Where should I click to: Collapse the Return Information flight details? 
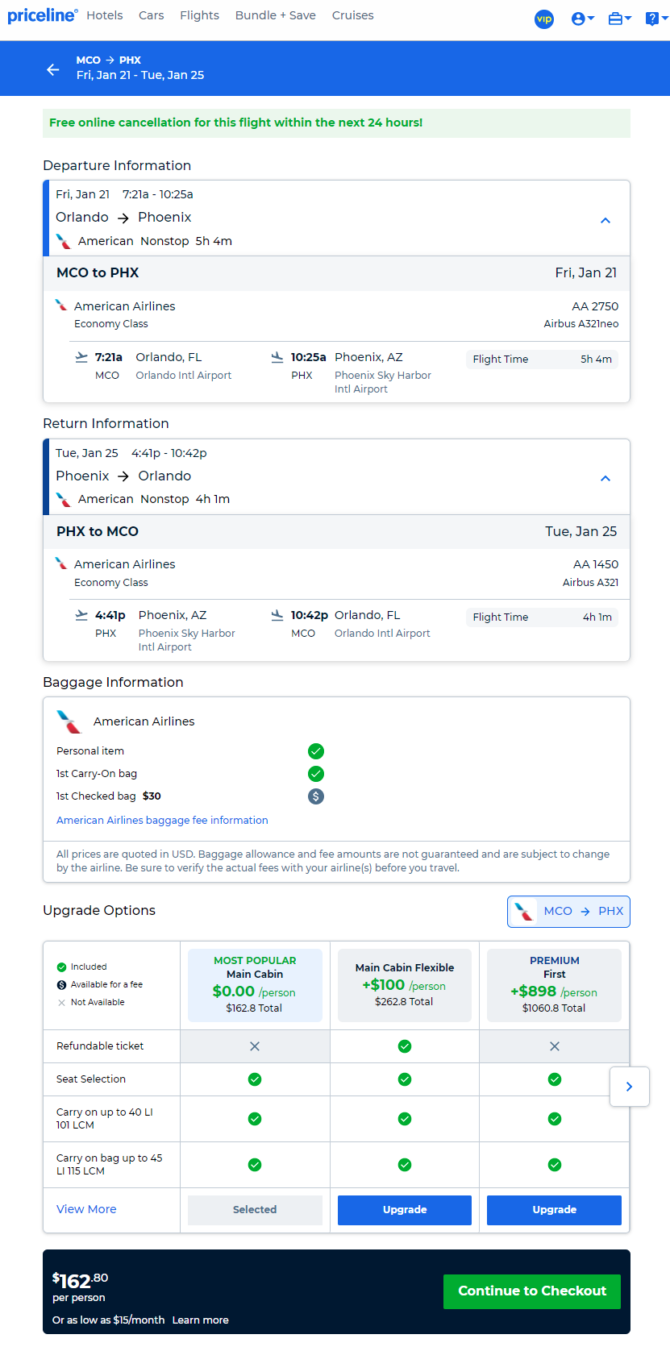point(605,478)
